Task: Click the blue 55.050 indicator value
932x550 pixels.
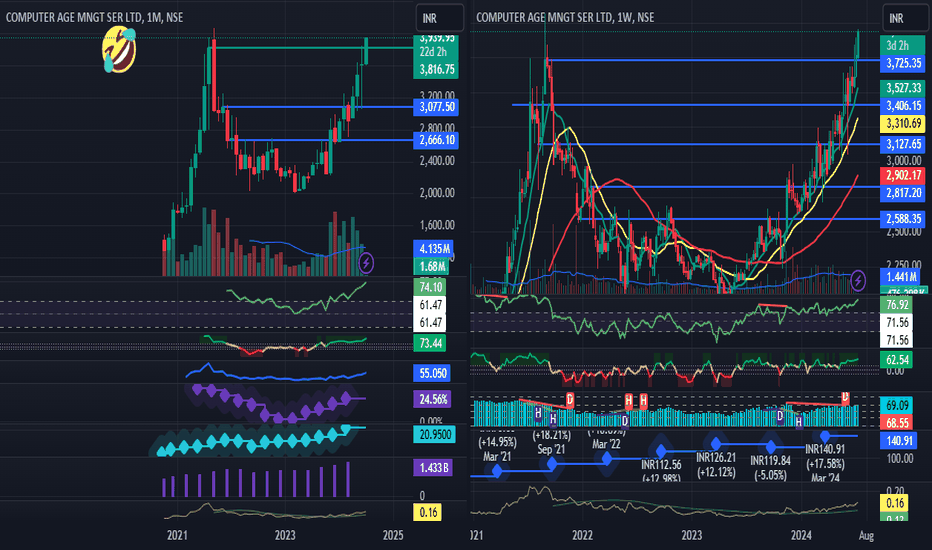Action: (433, 373)
